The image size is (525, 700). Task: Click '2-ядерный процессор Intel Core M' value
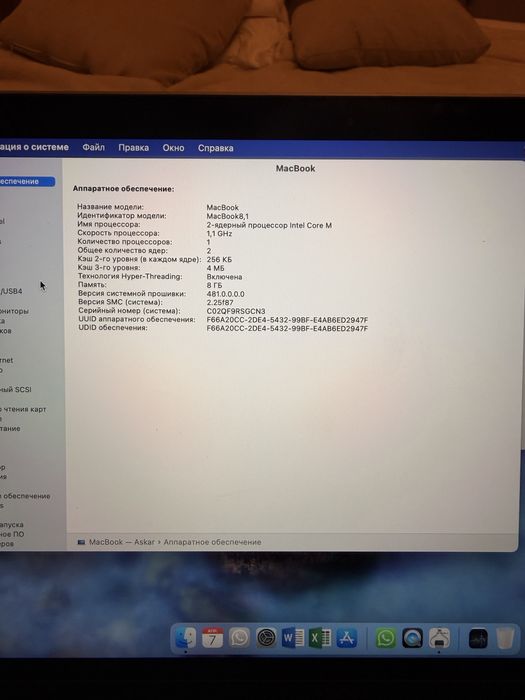click(269, 225)
